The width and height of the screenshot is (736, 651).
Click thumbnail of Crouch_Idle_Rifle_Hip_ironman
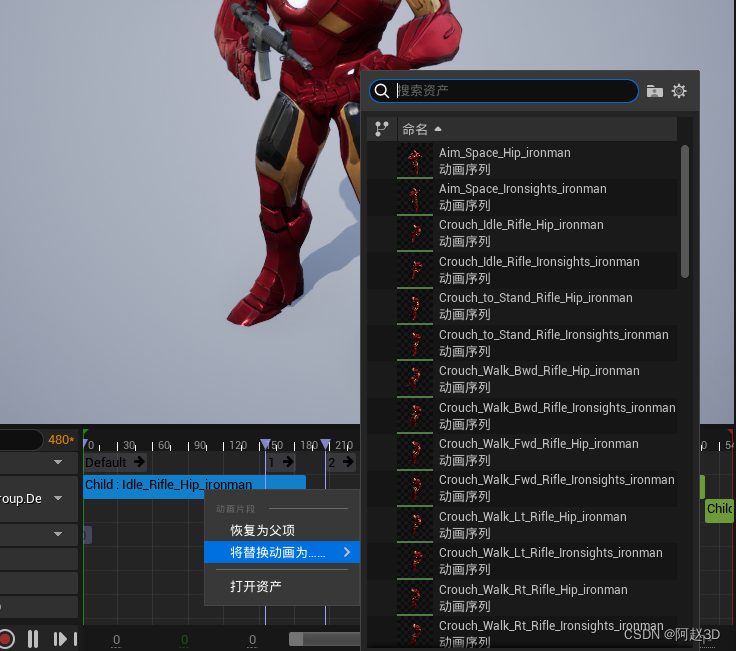(415, 233)
